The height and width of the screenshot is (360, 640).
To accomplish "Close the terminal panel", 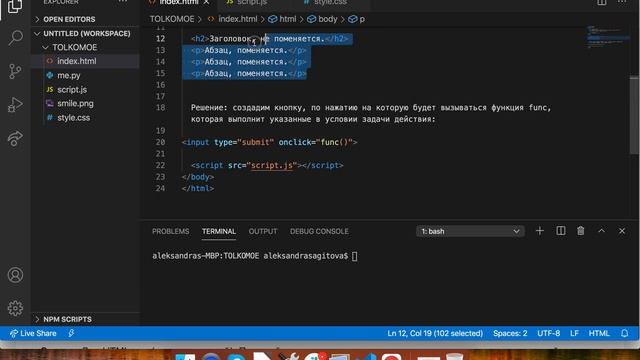I will tap(622, 231).
